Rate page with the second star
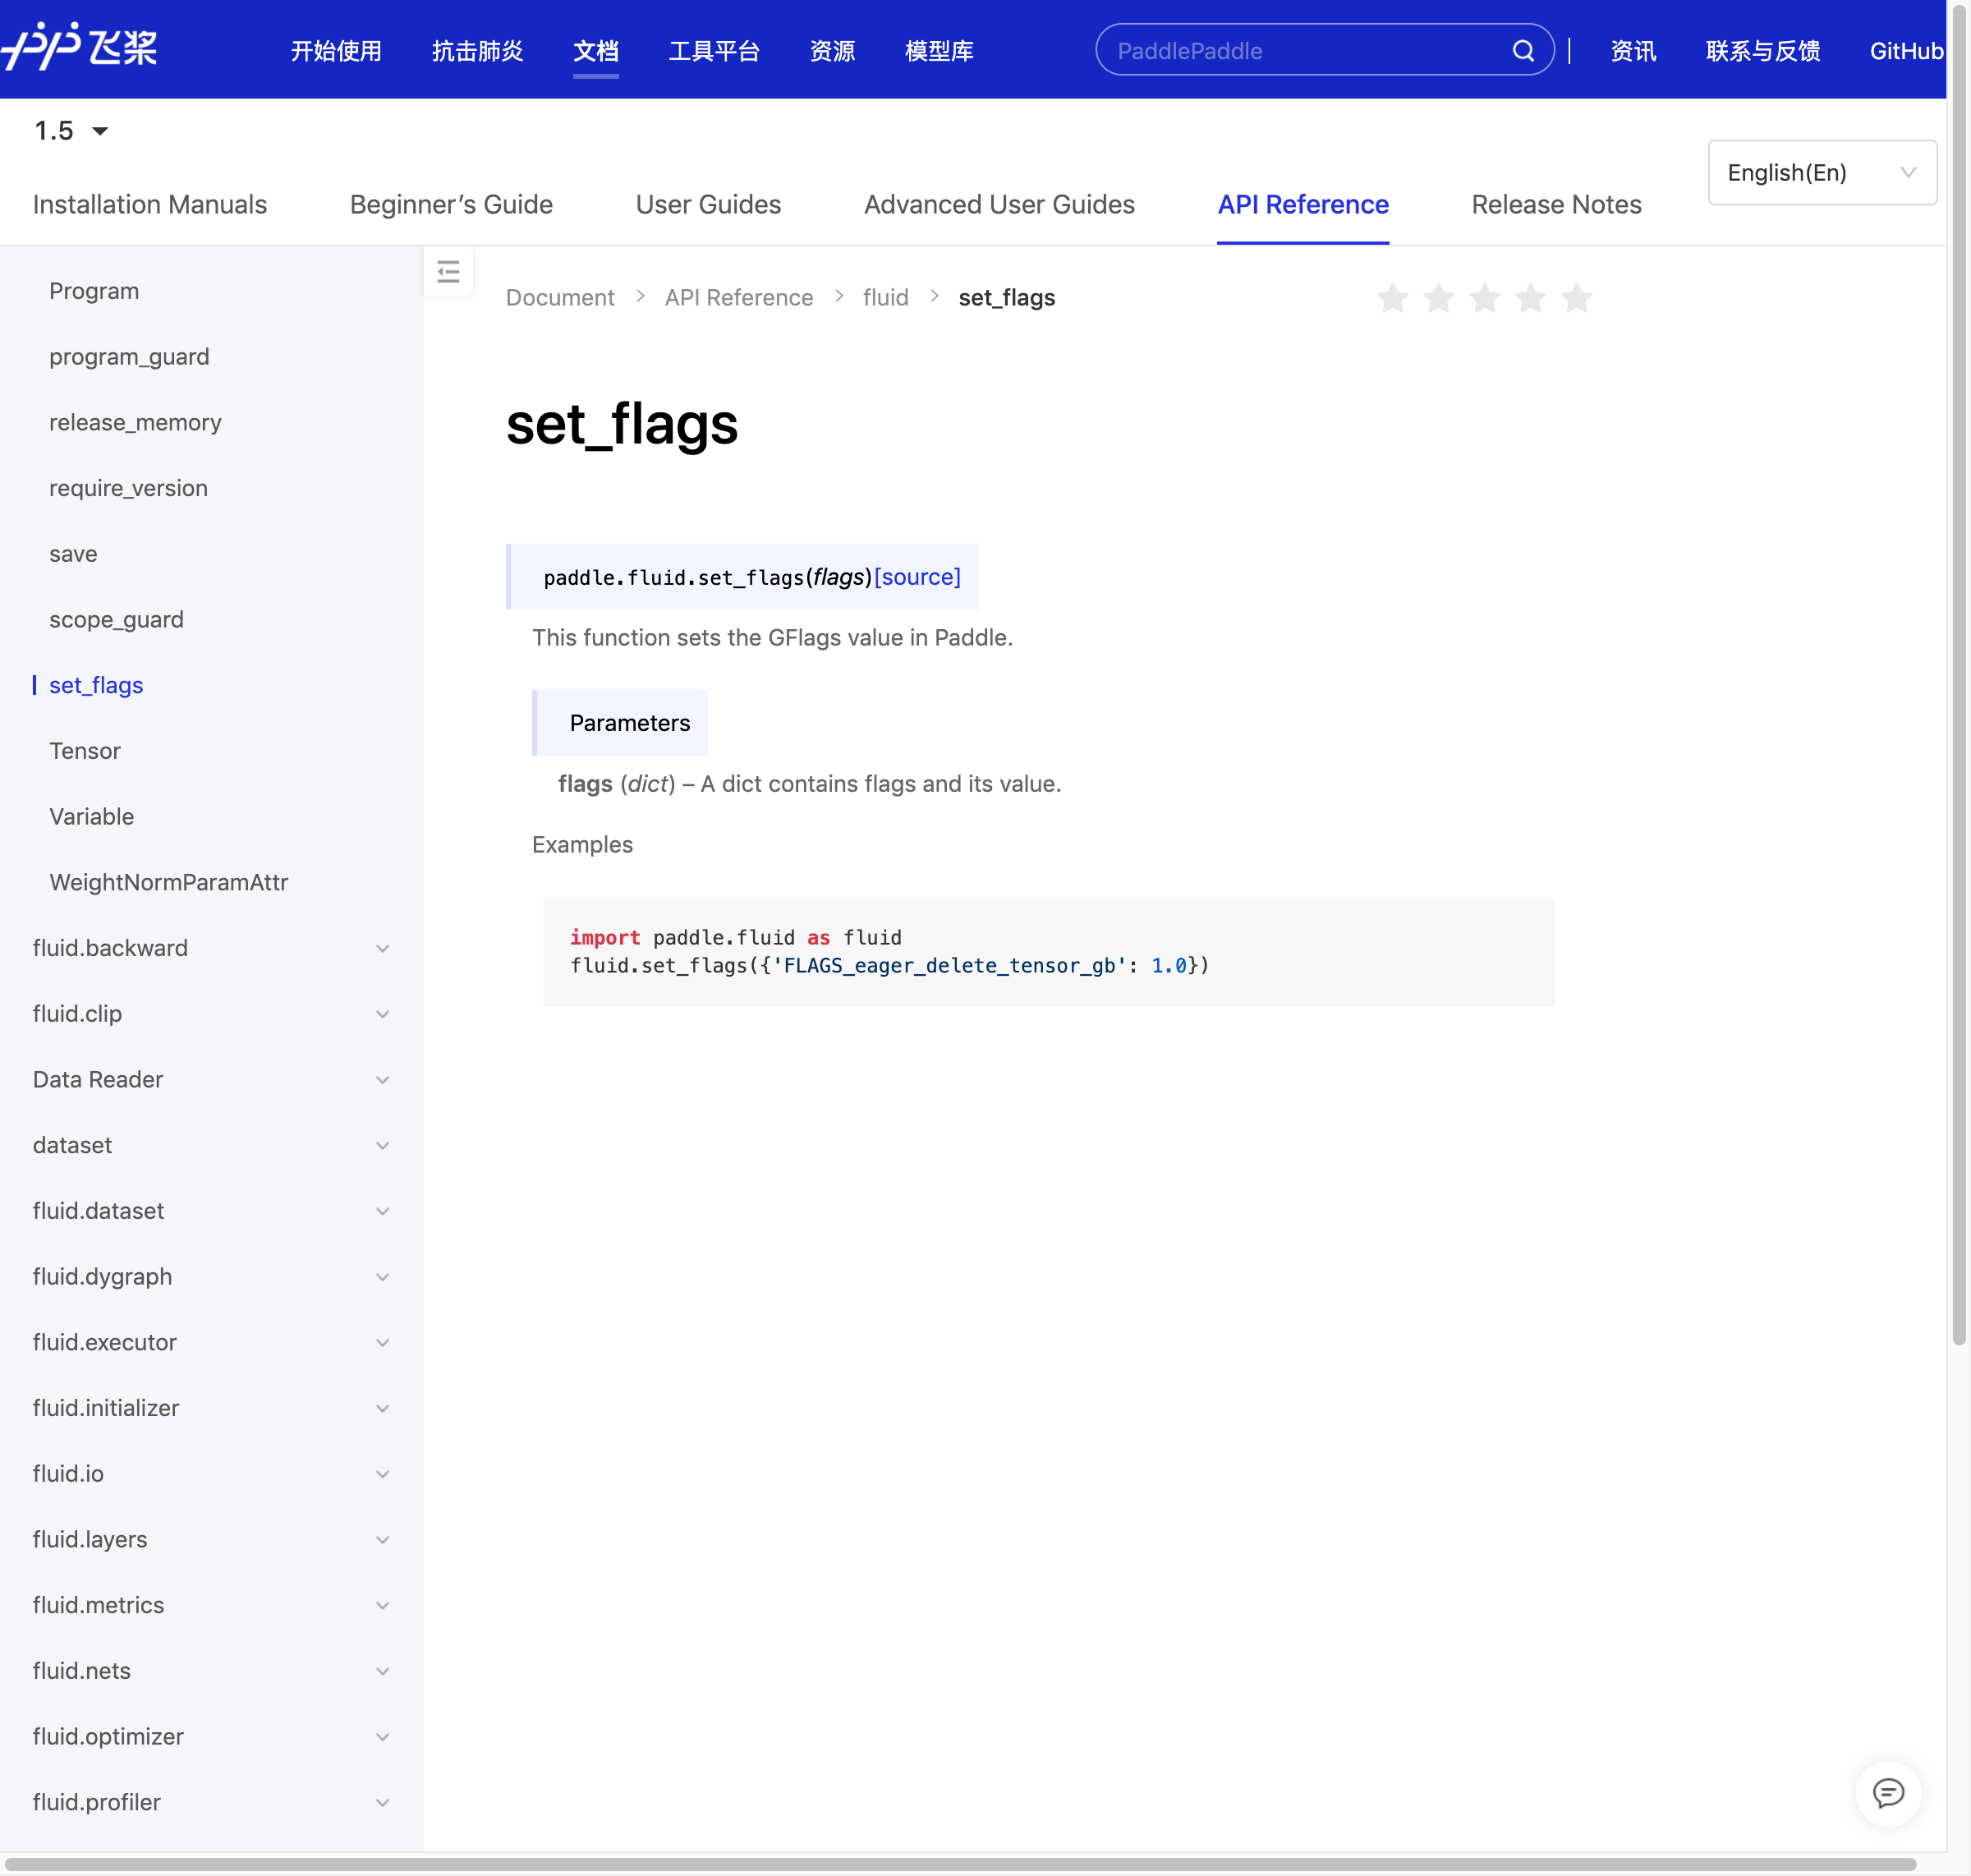1971x1876 pixels. tap(1438, 298)
